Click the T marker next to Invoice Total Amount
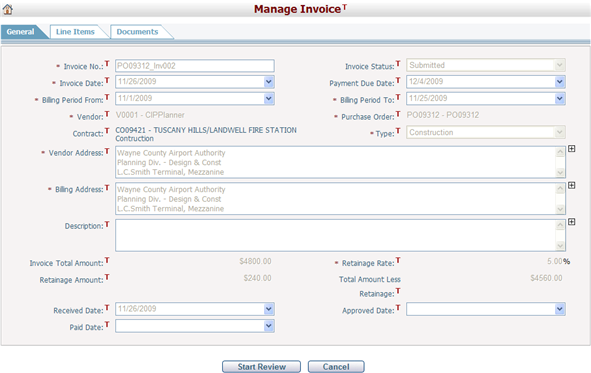The image size is (591, 373). (107, 260)
